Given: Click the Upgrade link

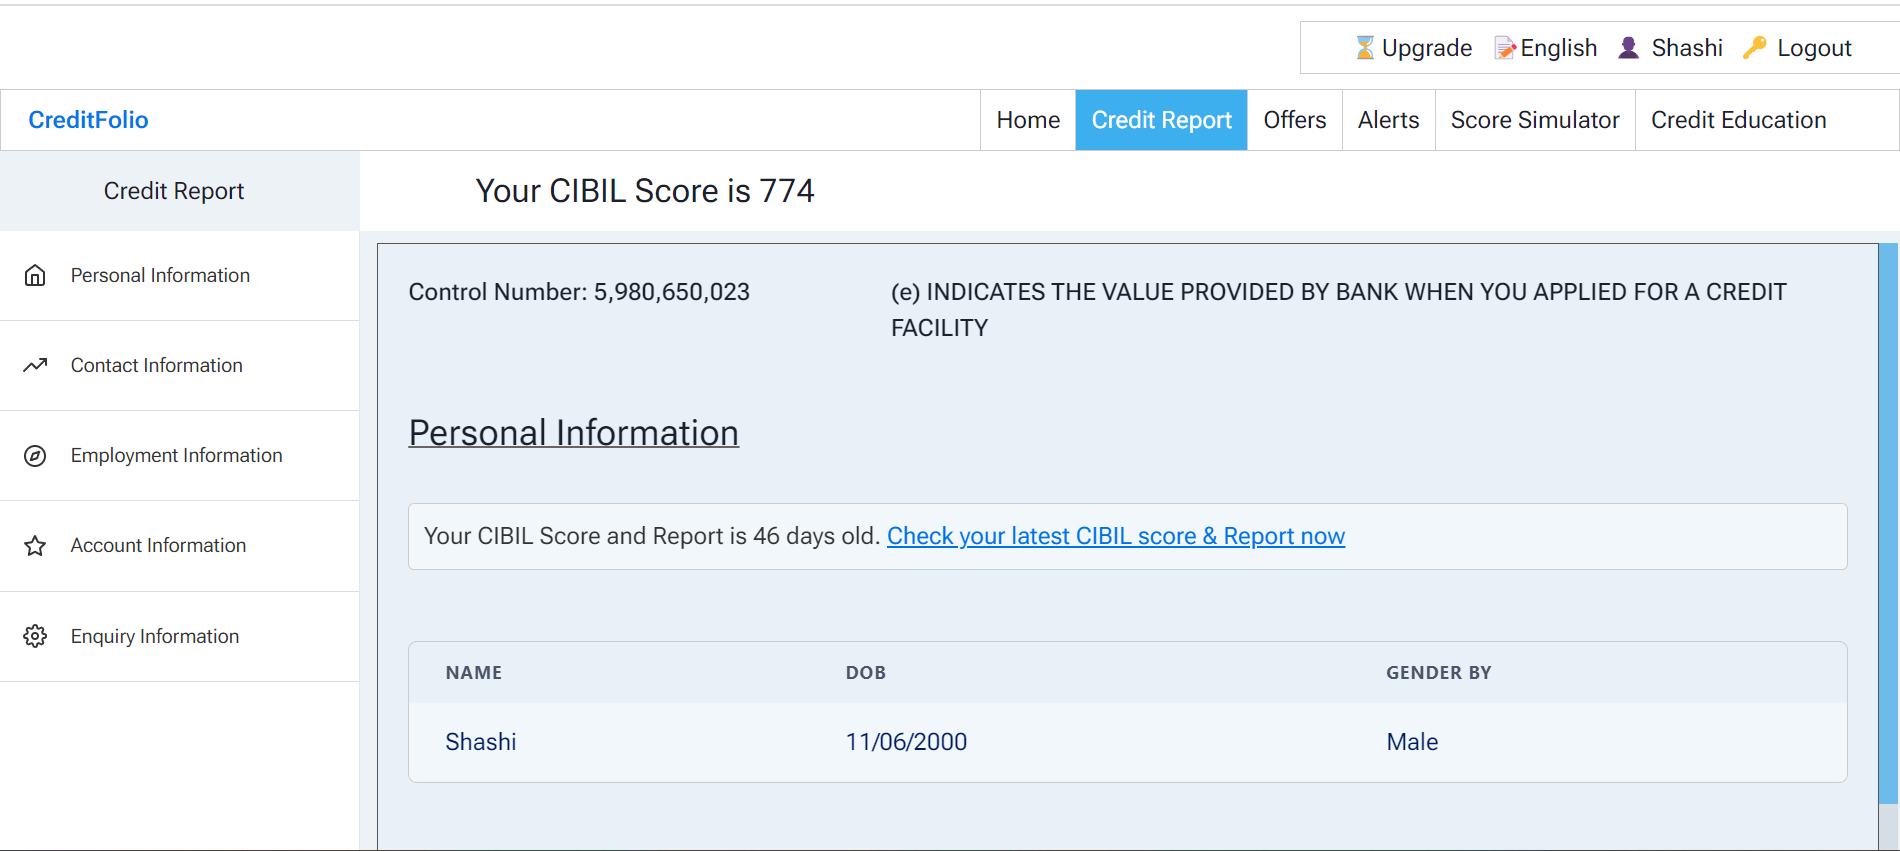Looking at the screenshot, I should pos(1426,48).
